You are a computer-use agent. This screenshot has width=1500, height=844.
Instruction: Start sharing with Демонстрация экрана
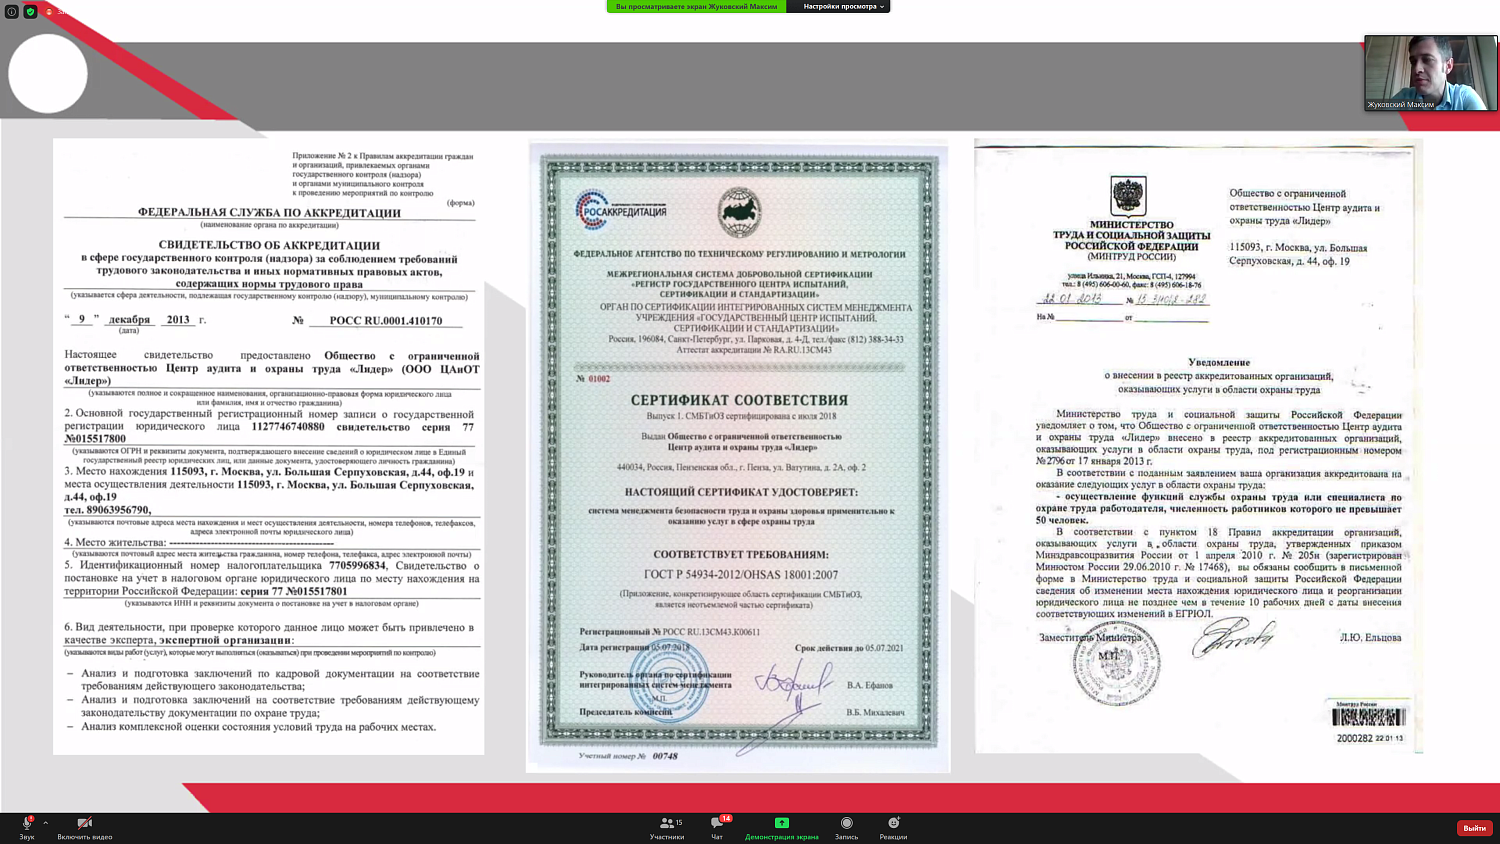pyautogui.click(x=782, y=827)
